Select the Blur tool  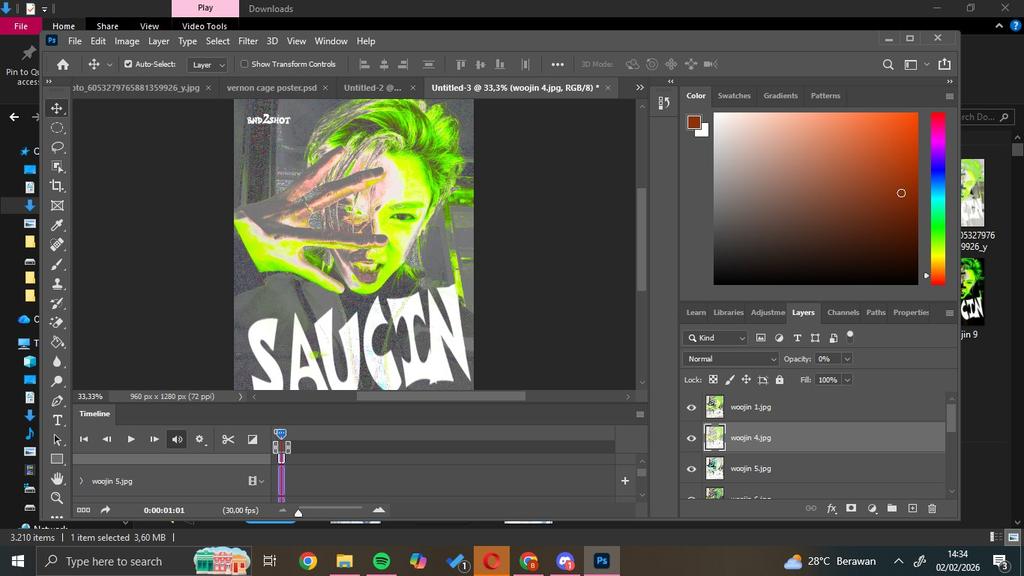[x=57, y=361]
